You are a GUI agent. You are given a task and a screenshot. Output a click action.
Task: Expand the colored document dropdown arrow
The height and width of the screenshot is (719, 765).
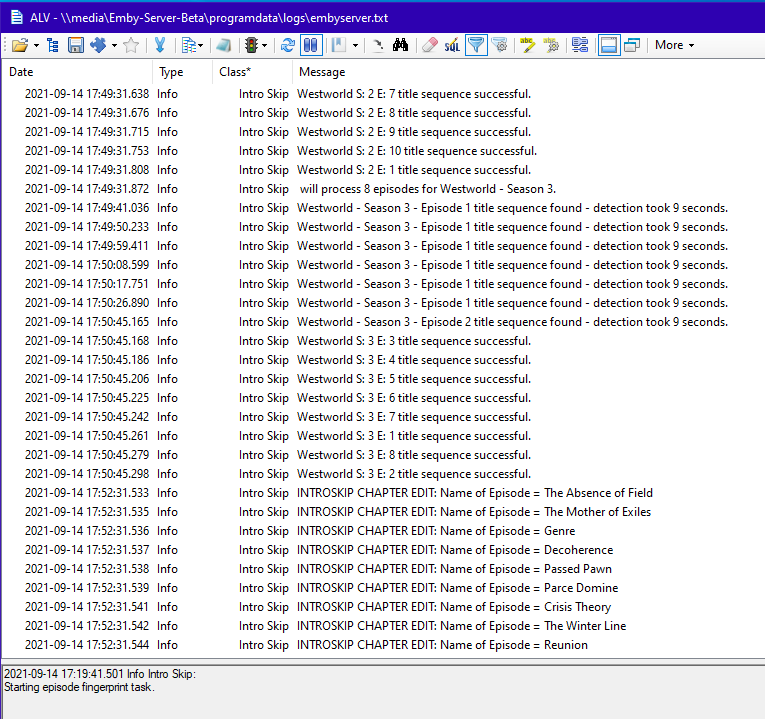201,46
